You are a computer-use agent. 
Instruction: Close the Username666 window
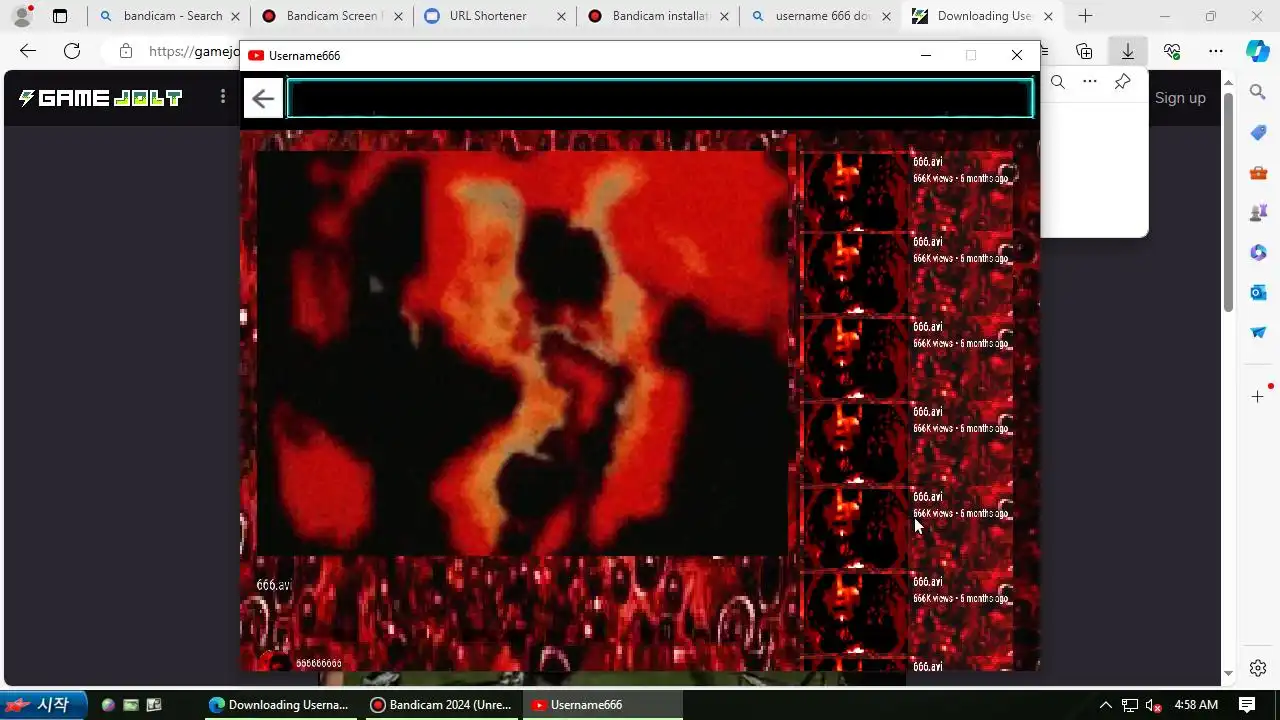point(1017,55)
